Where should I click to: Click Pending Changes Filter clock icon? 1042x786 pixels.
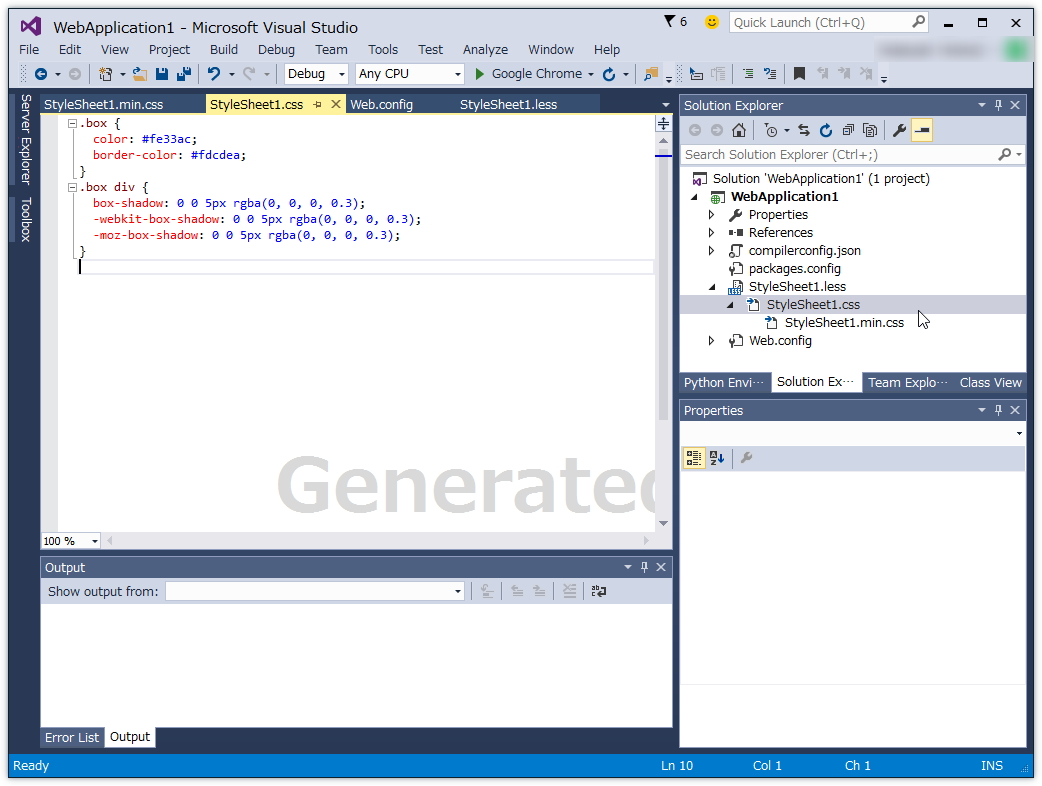pyautogui.click(x=771, y=130)
